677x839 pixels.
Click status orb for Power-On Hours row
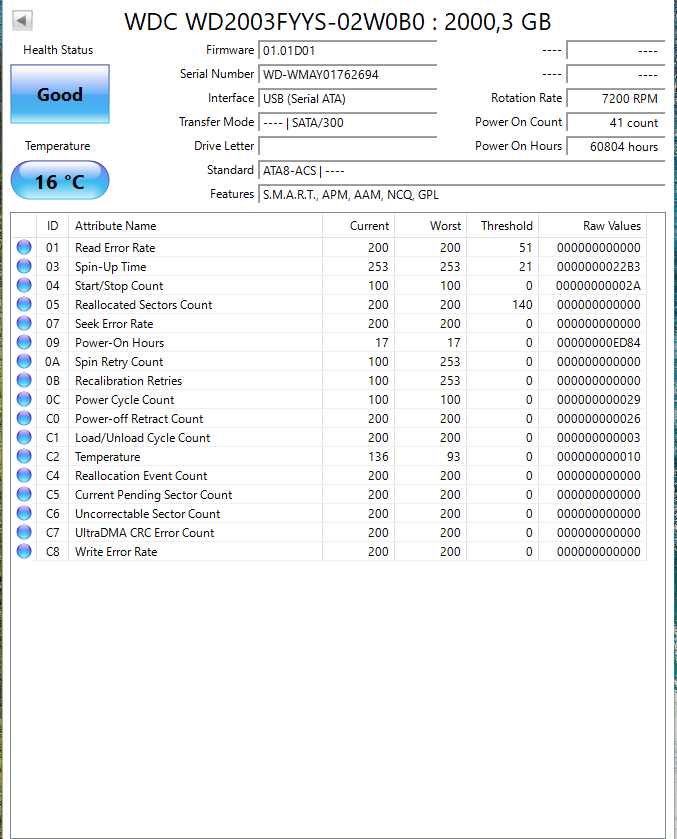24,342
